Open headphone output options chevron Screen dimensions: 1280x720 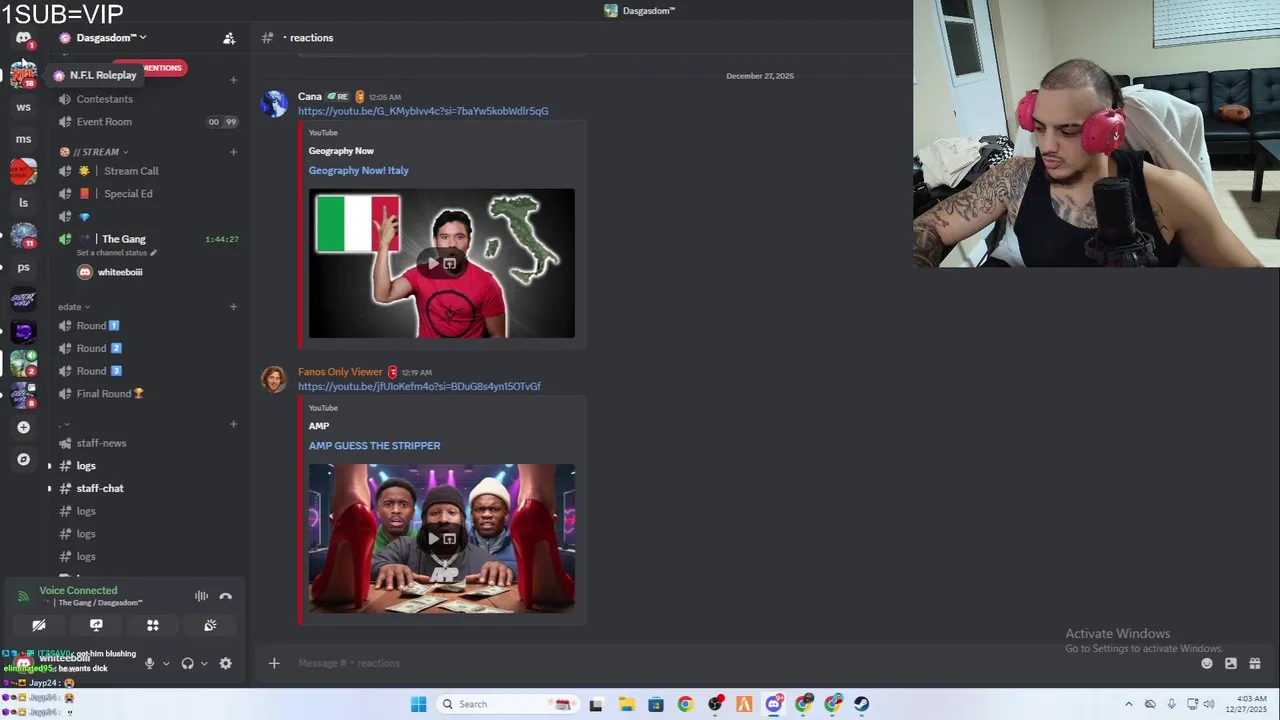(x=204, y=663)
